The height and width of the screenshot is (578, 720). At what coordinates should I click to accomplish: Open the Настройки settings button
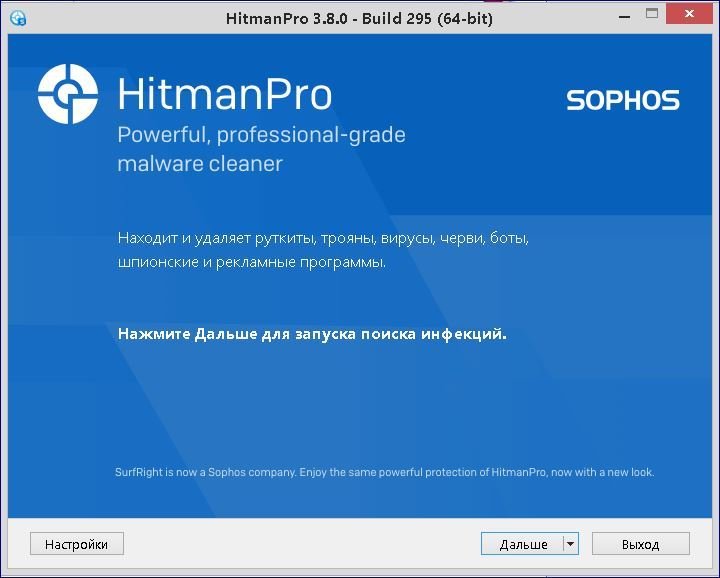[x=77, y=544]
